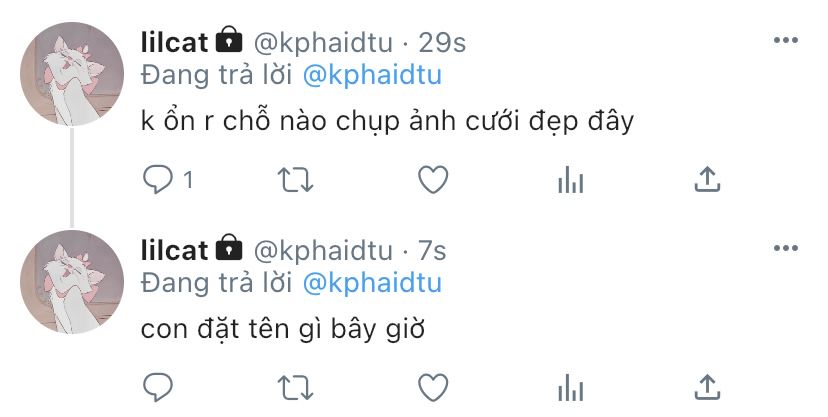Like the tweet 'con đặt tên gì bây giờ'
The width and height of the screenshot is (828, 417).
[433, 387]
